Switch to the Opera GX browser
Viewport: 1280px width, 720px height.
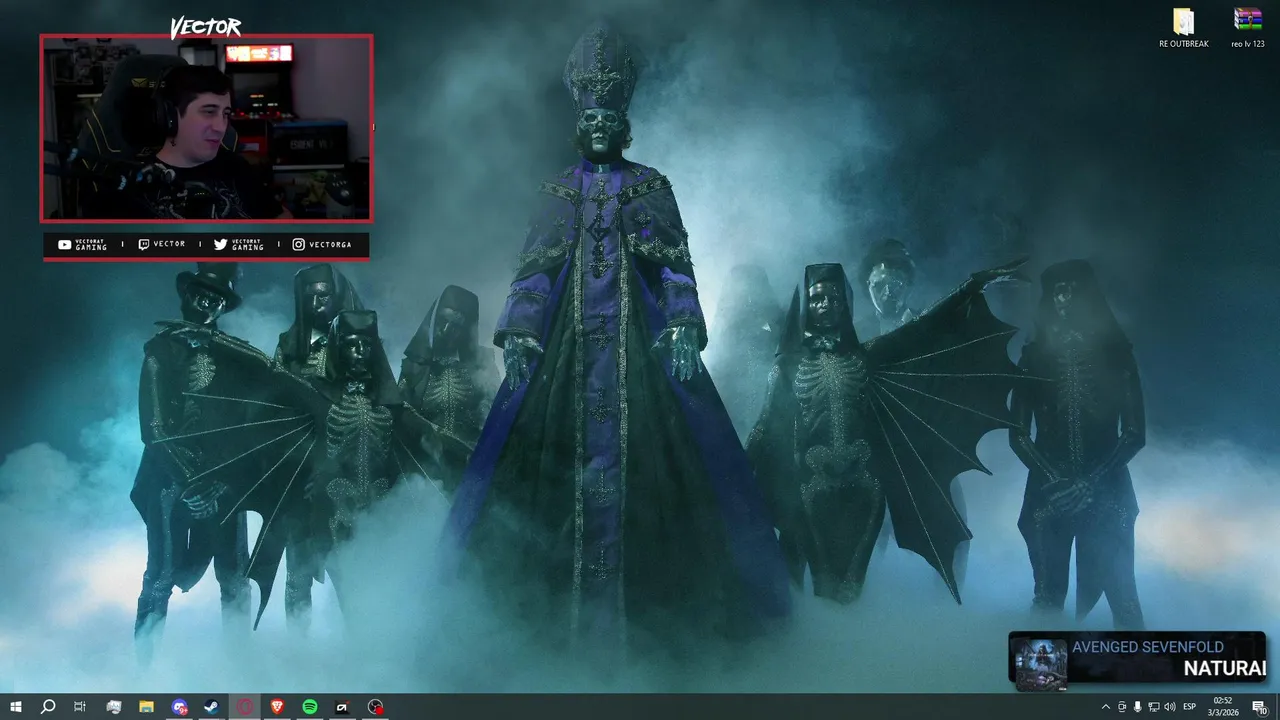[x=245, y=707]
